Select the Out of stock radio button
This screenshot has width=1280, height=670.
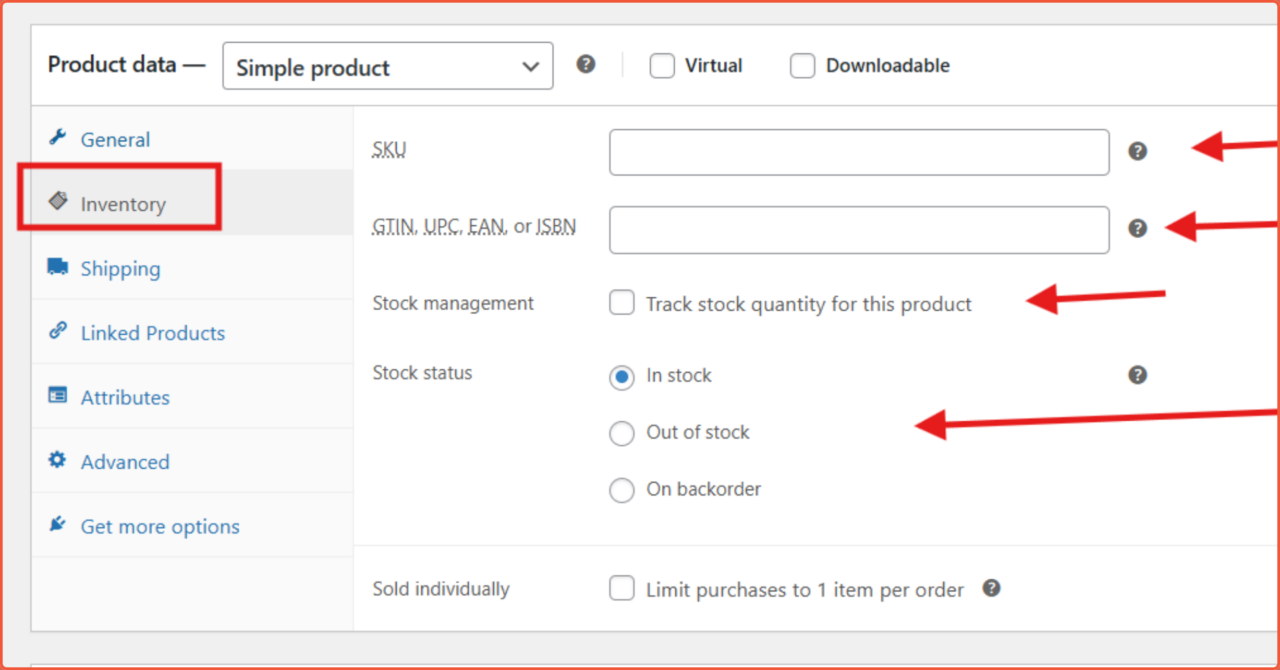coord(621,433)
